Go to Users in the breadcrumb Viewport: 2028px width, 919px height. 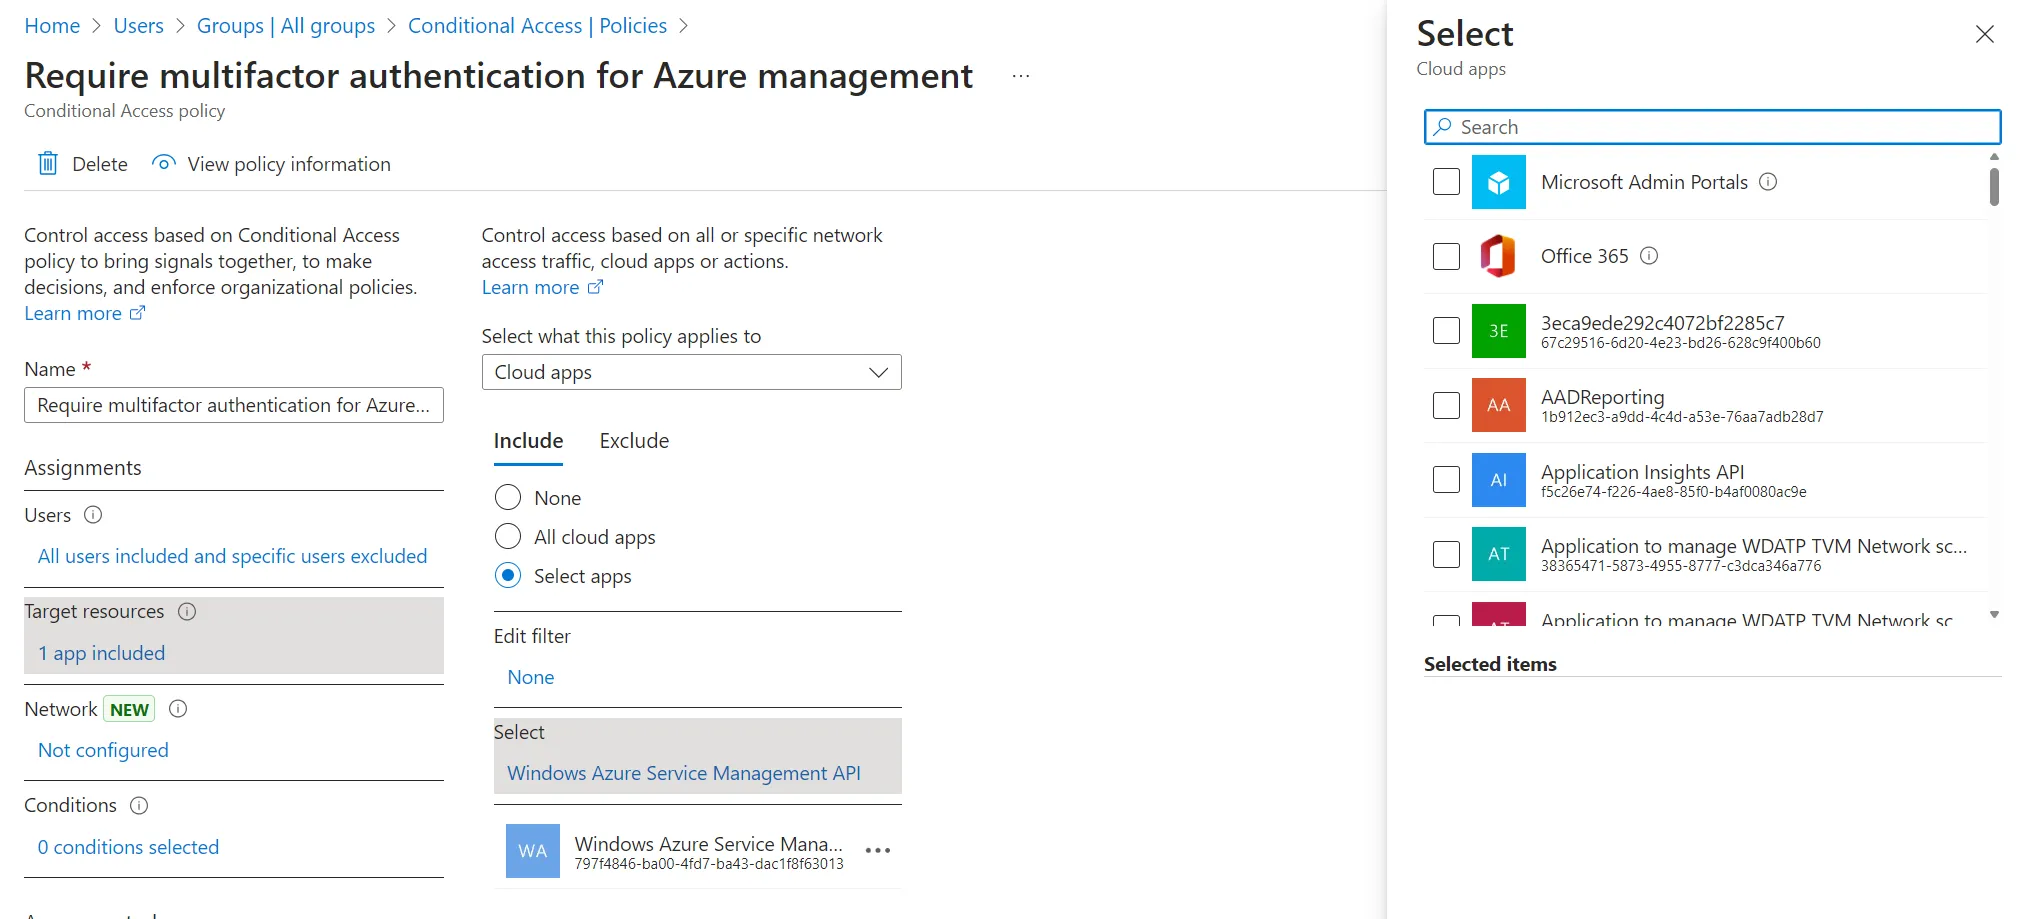pos(139,26)
